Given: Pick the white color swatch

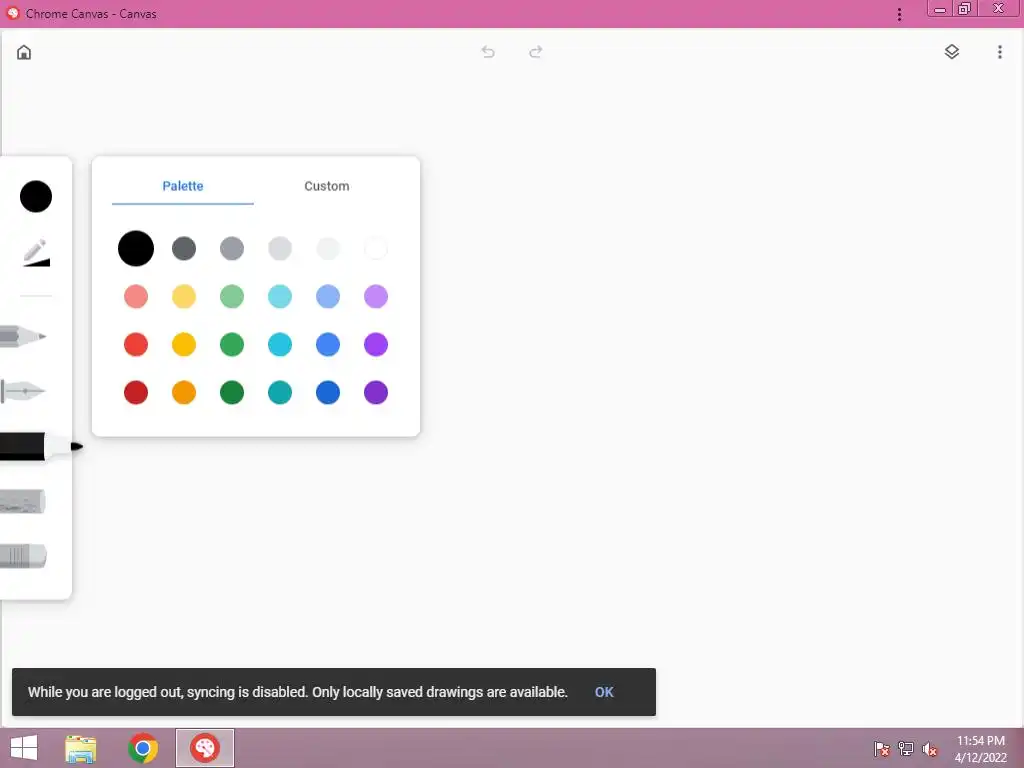Looking at the screenshot, I should tap(376, 248).
